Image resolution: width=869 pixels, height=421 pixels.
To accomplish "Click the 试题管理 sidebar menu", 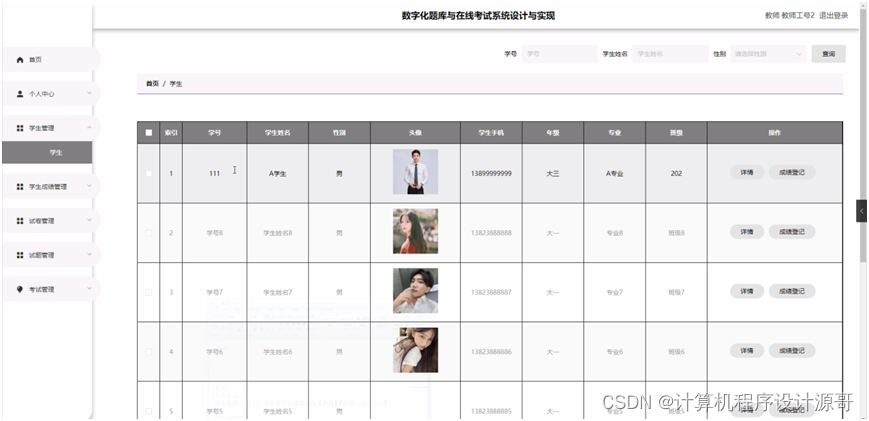I will (51, 255).
